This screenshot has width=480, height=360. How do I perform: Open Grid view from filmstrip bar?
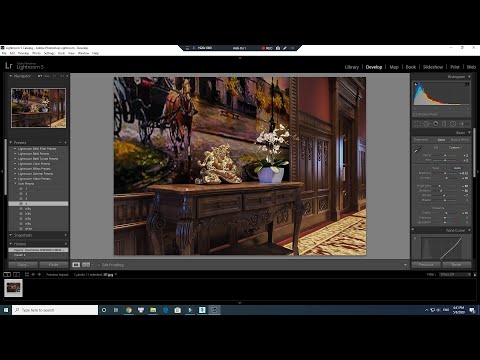[27, 274]
